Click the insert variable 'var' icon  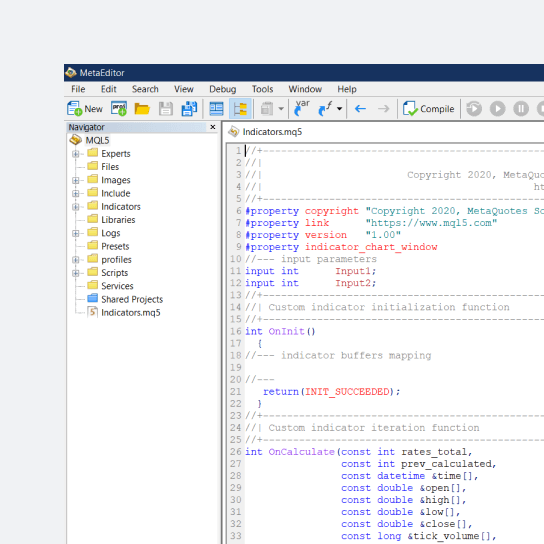pyautogui.click(x=302, y=108)
